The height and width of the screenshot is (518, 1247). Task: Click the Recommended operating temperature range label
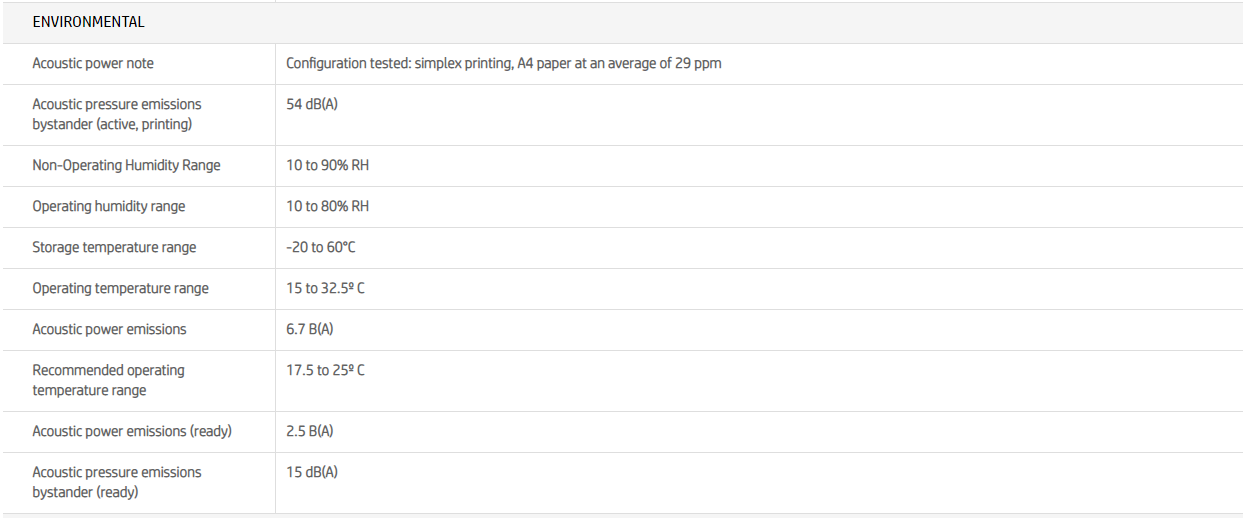pyautogui.click(x=108, y=380)
